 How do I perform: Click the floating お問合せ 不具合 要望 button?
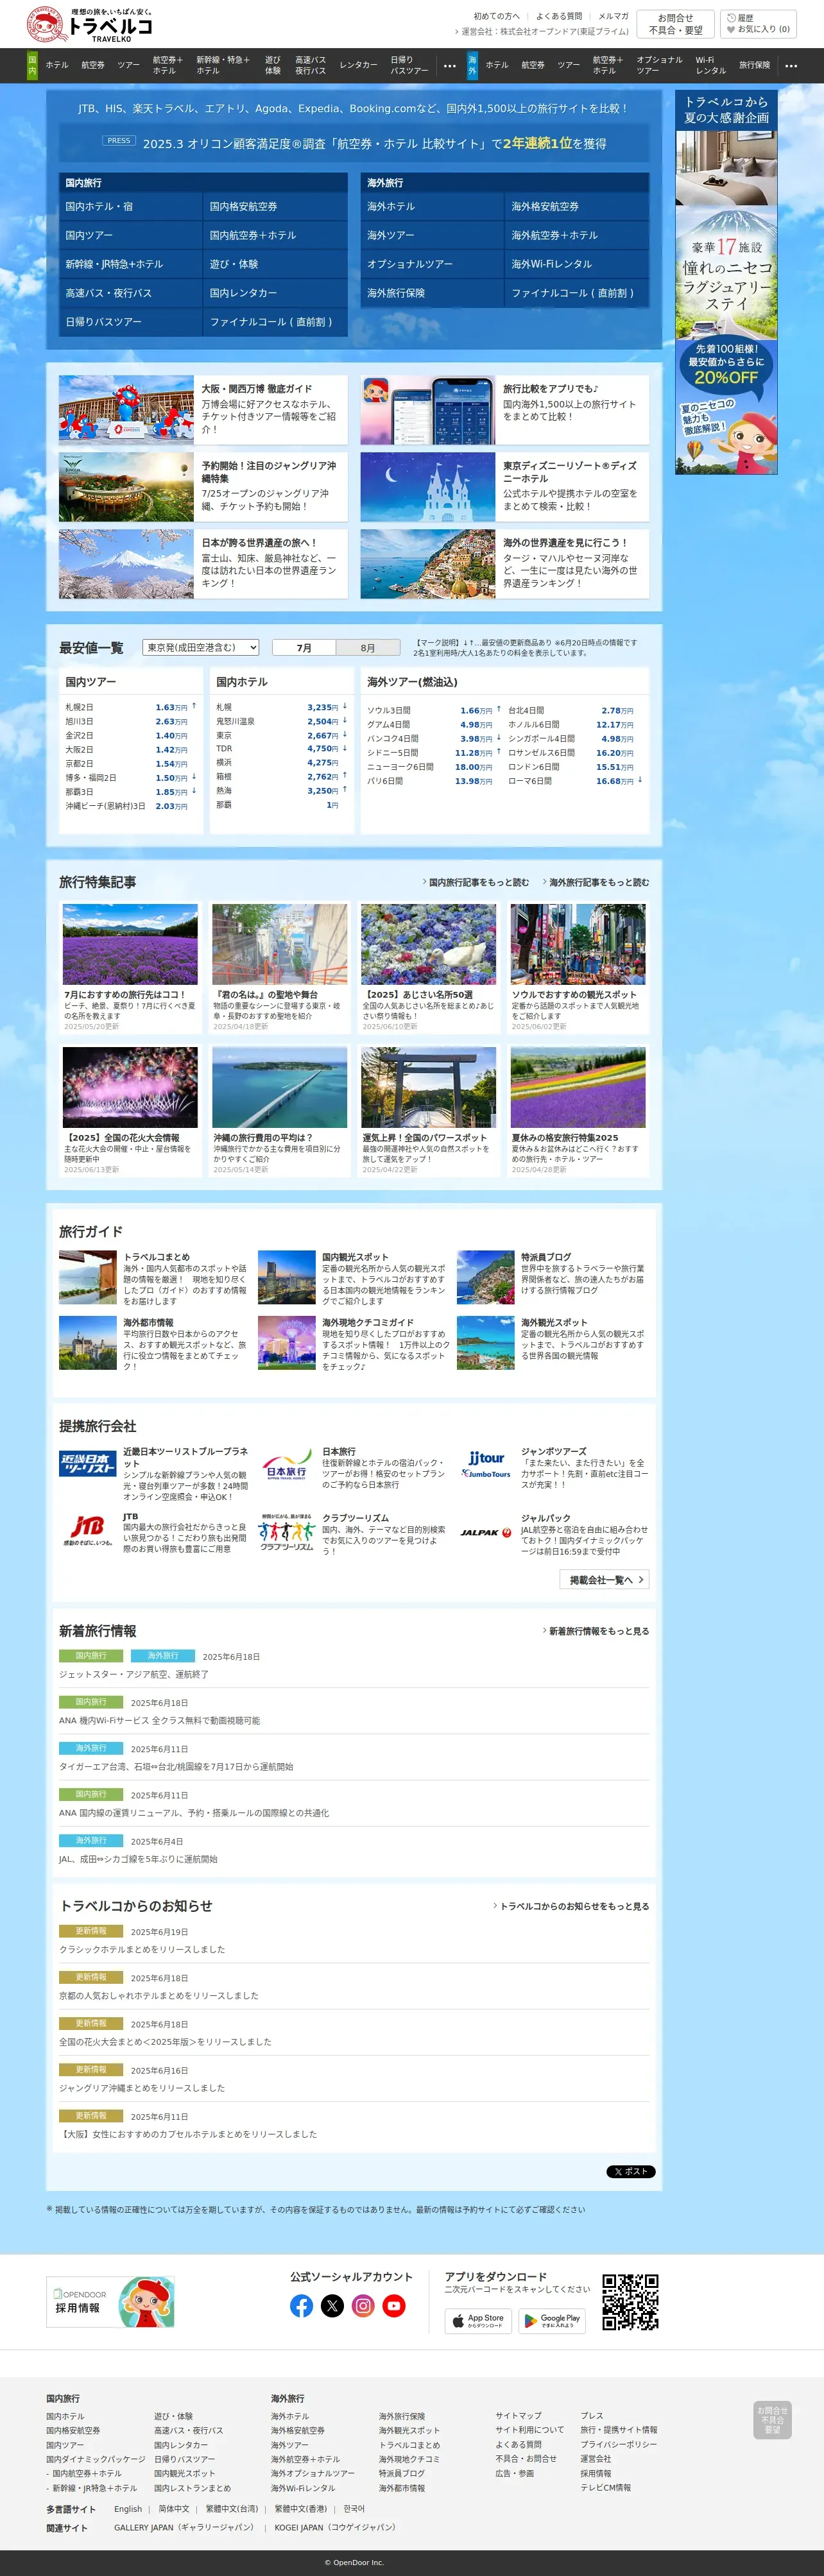coord(772,2420)
